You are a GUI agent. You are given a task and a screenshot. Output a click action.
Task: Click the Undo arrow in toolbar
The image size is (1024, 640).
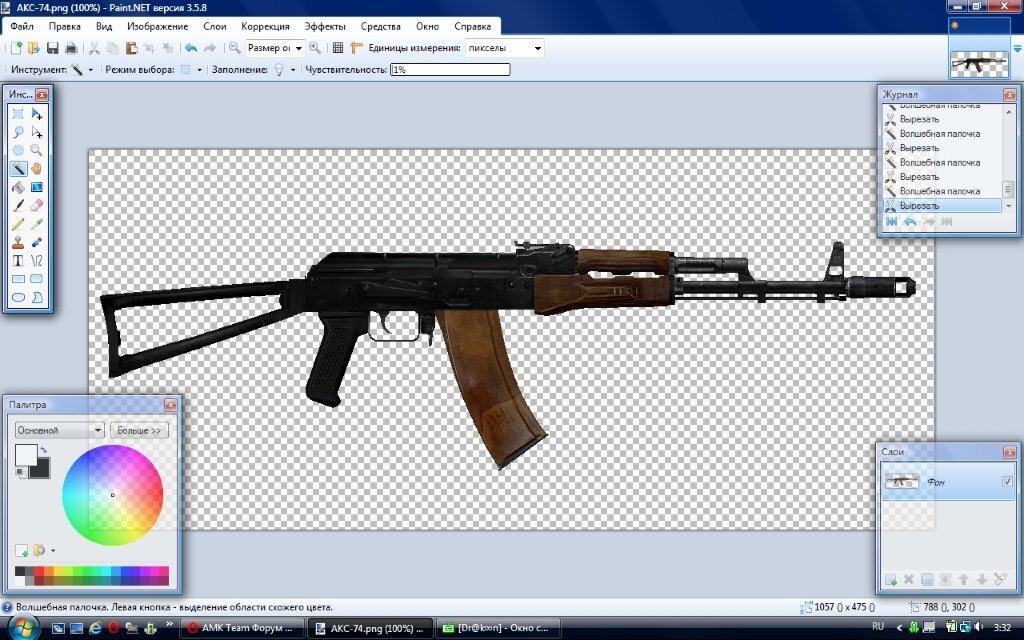(190, 48)
